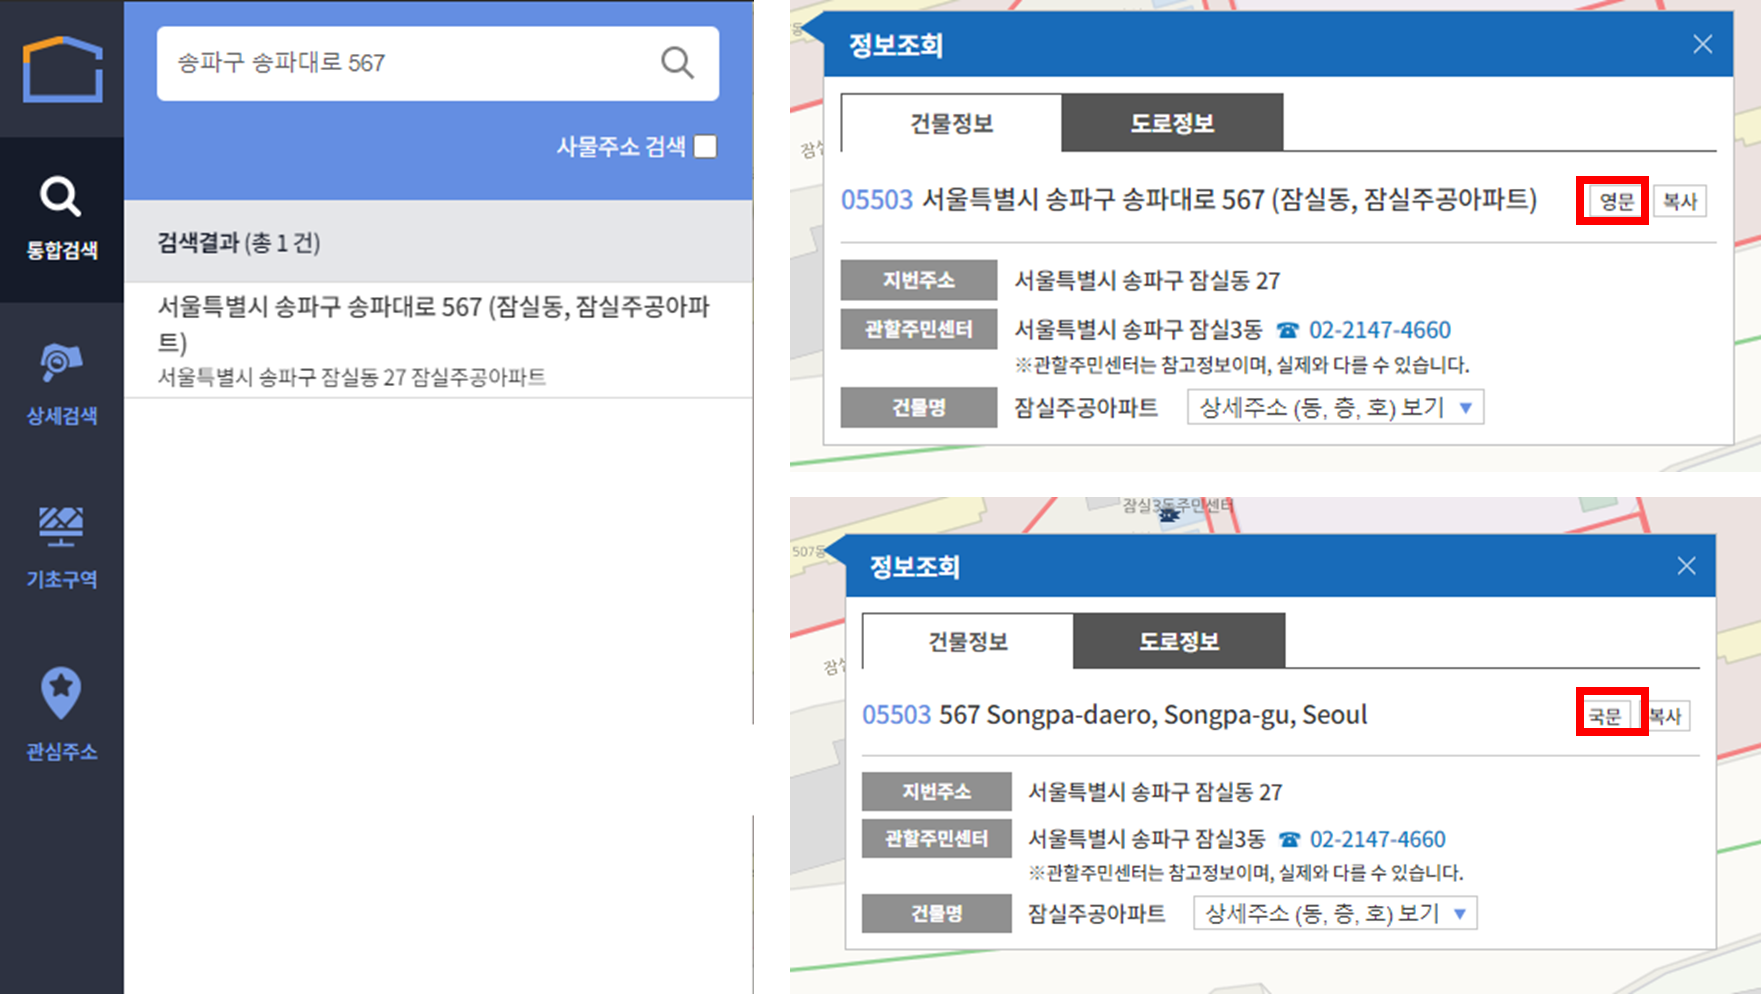This screenshot has height=994, width=1761.
Task: Click the address search input field
Action: pos(400,63)
